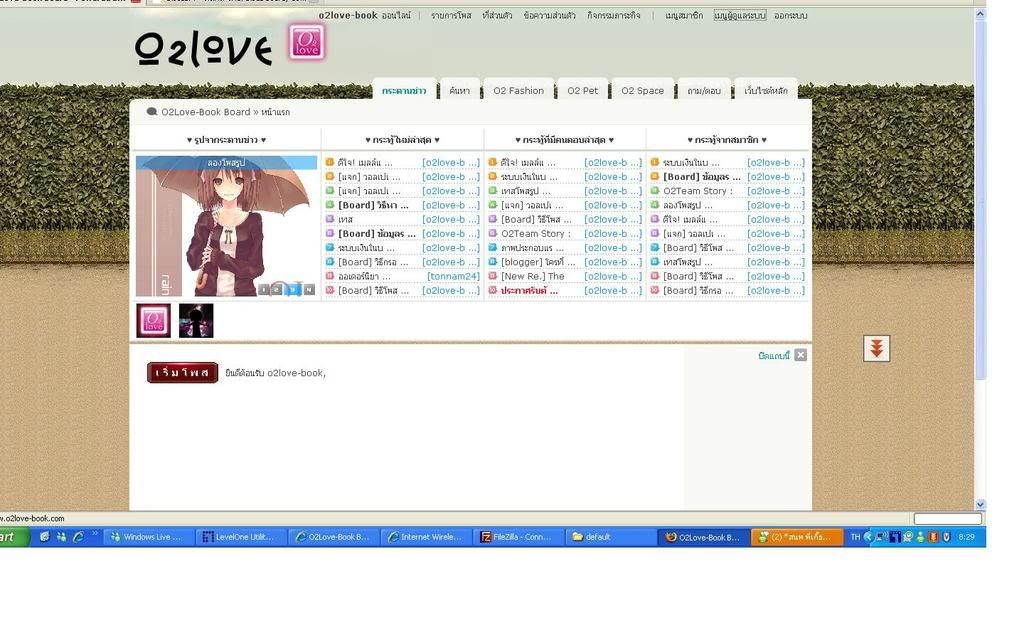The image size is (1024, 640).
Task: Click the slideshow caption ลองโพสรูป
Action: 226,163
